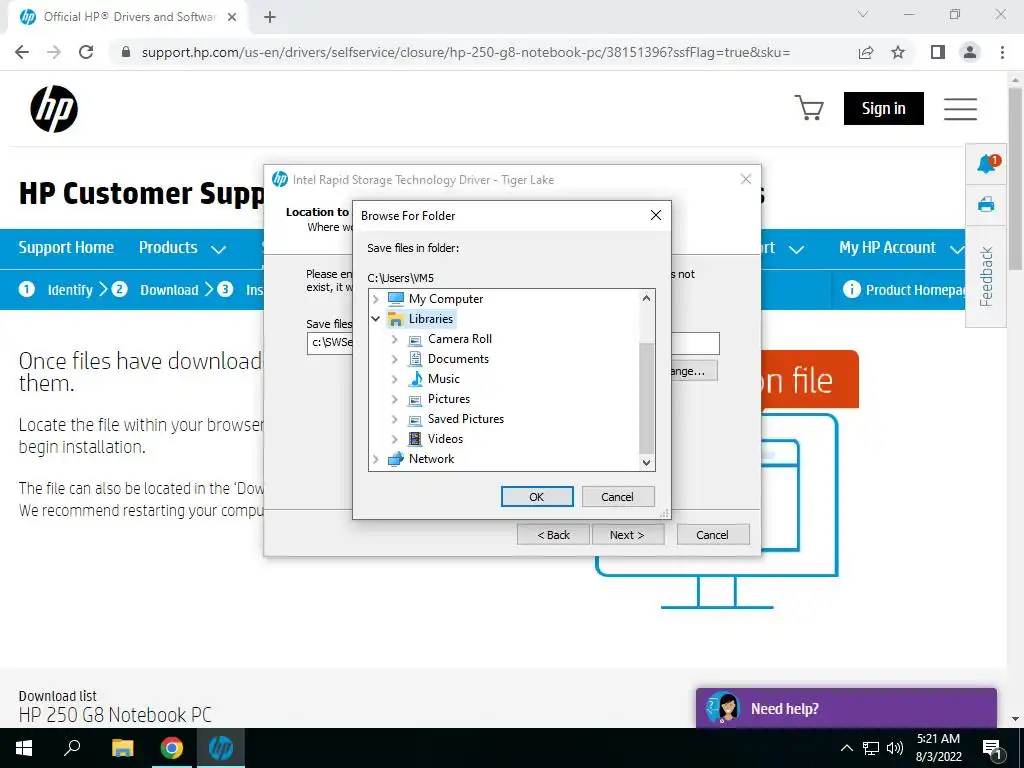Click the notification bell icon
The height and width of the screenshot is (768, 1024).
click(987, 163)
